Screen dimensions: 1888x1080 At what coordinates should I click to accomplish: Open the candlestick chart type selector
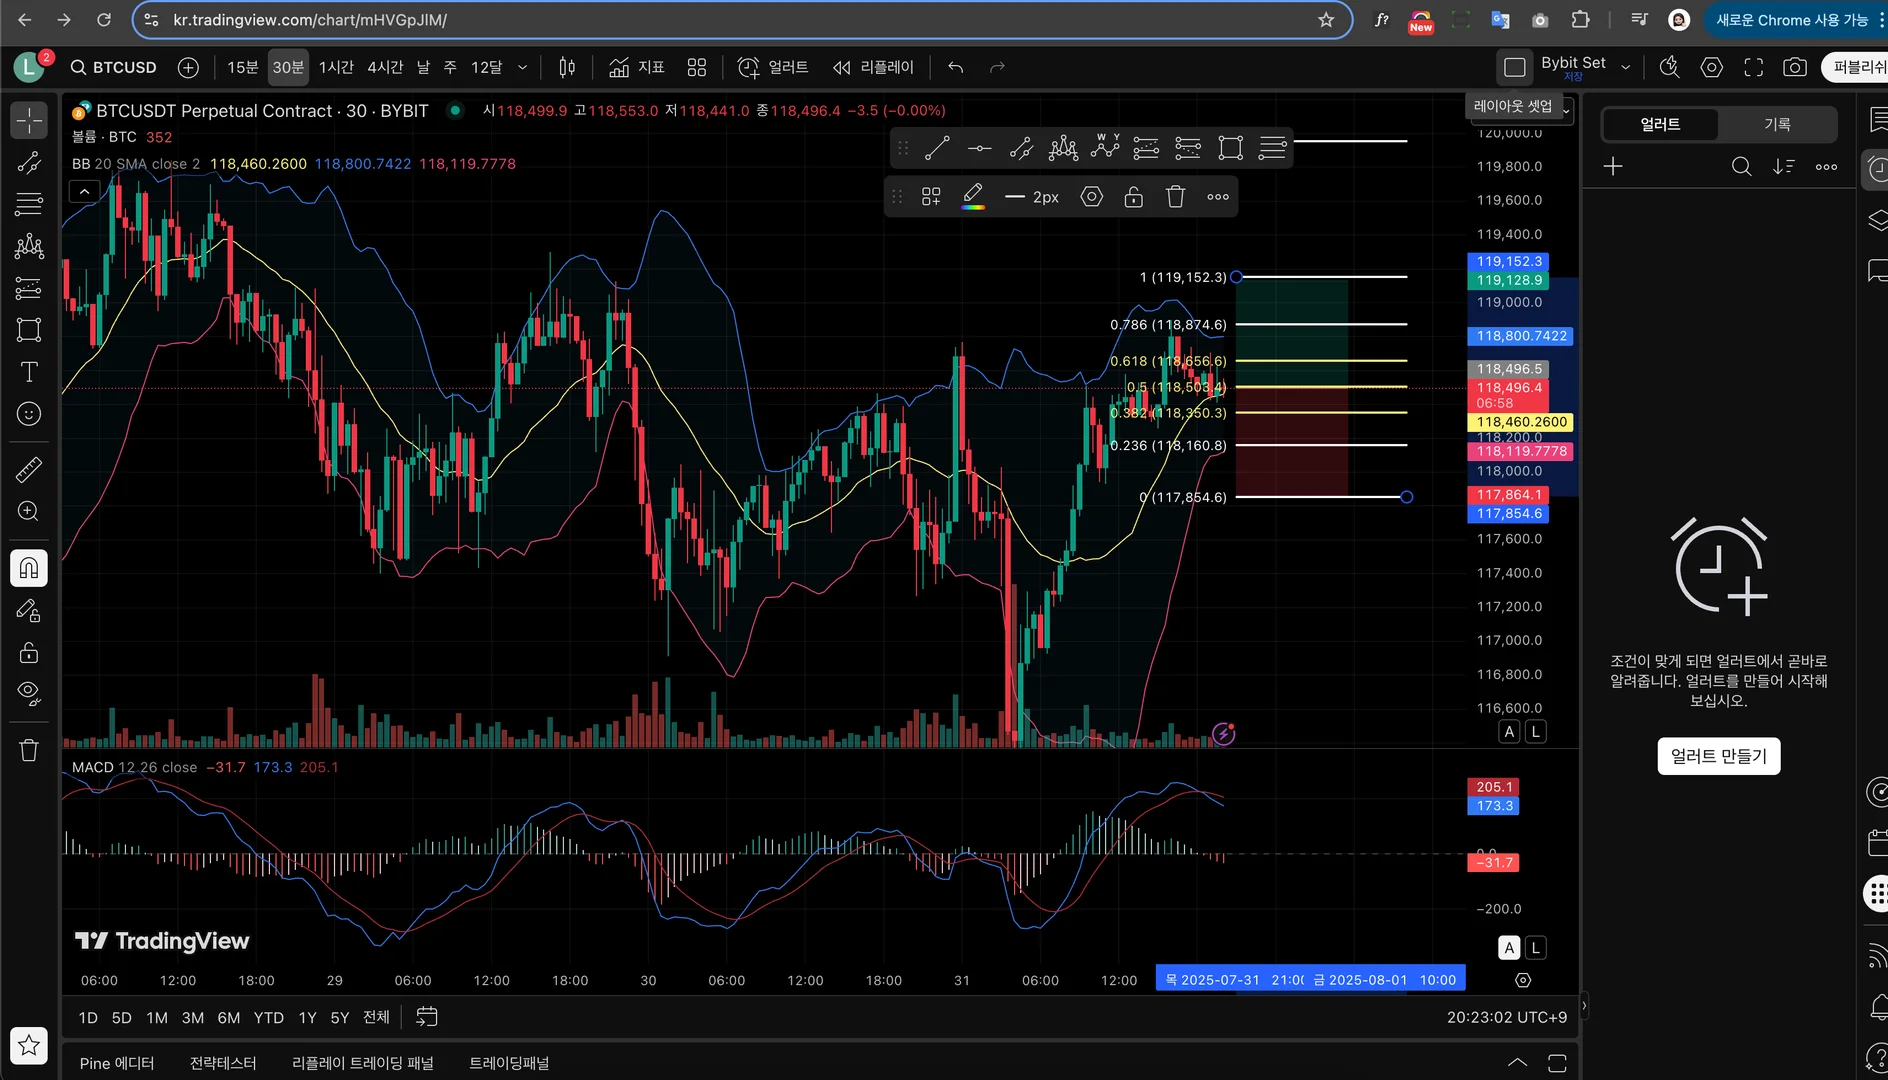click(567, 67)
